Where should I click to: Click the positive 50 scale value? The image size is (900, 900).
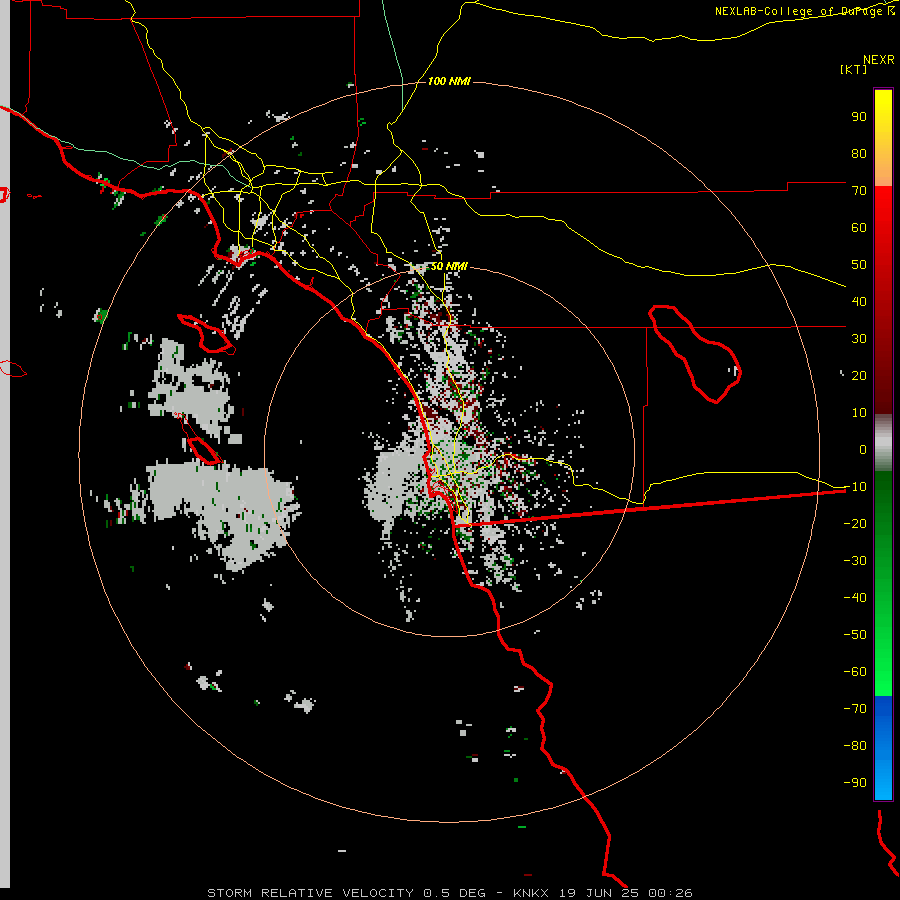tap(859, 265)
